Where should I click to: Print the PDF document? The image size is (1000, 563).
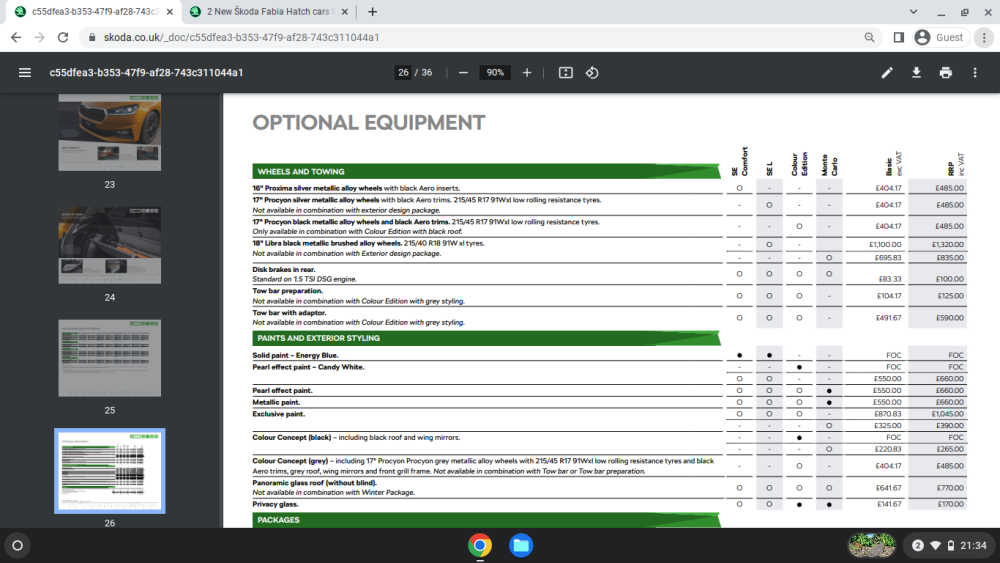click(945, 73)
